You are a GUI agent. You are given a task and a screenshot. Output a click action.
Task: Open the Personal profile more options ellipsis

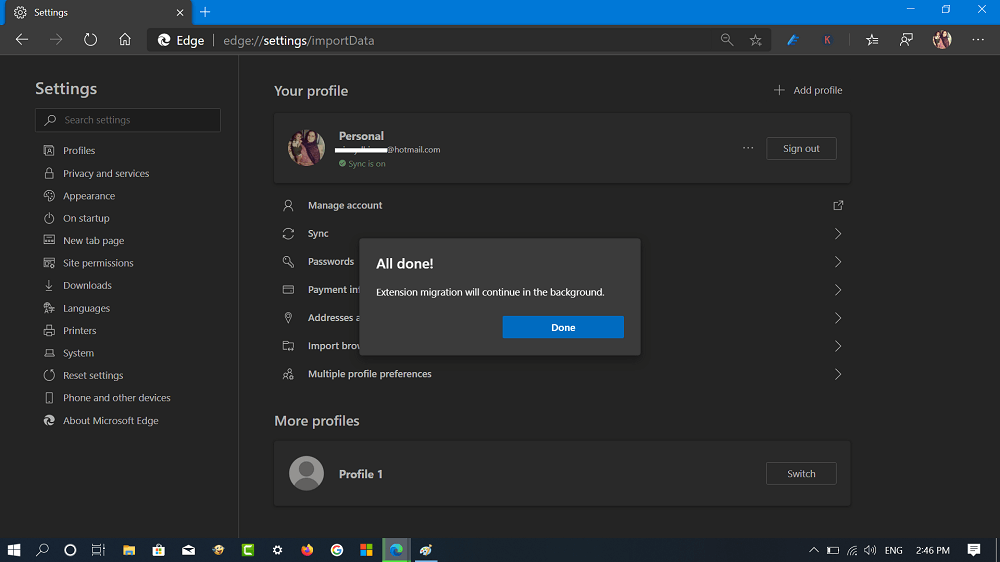pyautogui.click(x=748, y=148)
